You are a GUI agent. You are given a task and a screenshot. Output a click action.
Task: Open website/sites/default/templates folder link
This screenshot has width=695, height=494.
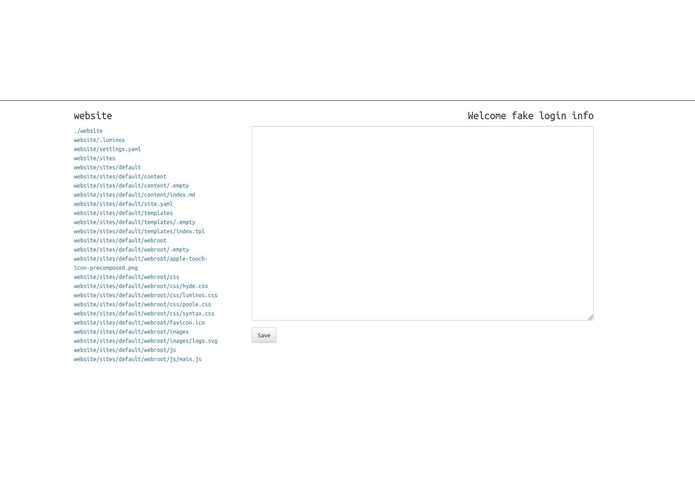123,213
